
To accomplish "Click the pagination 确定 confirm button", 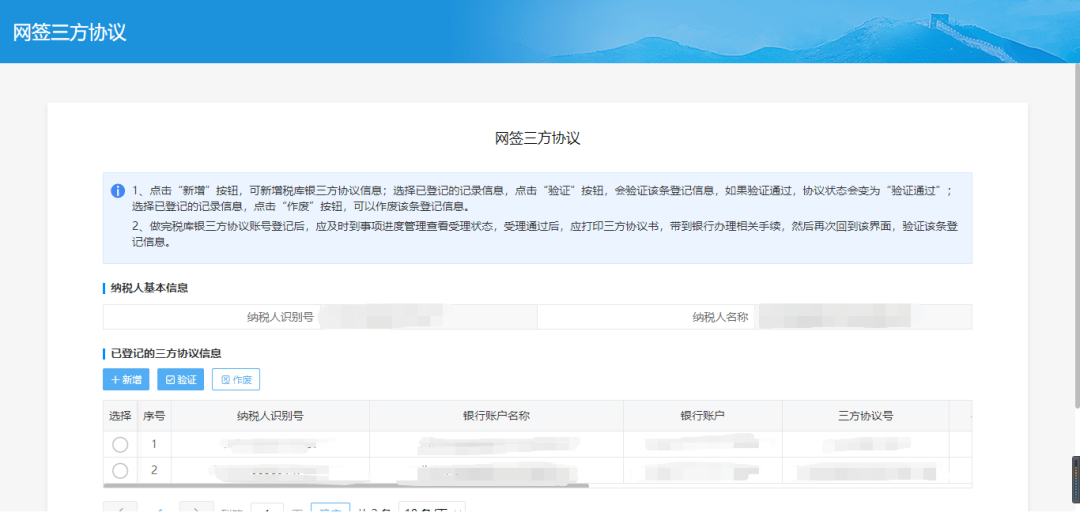I will click(x=330, y=511).
